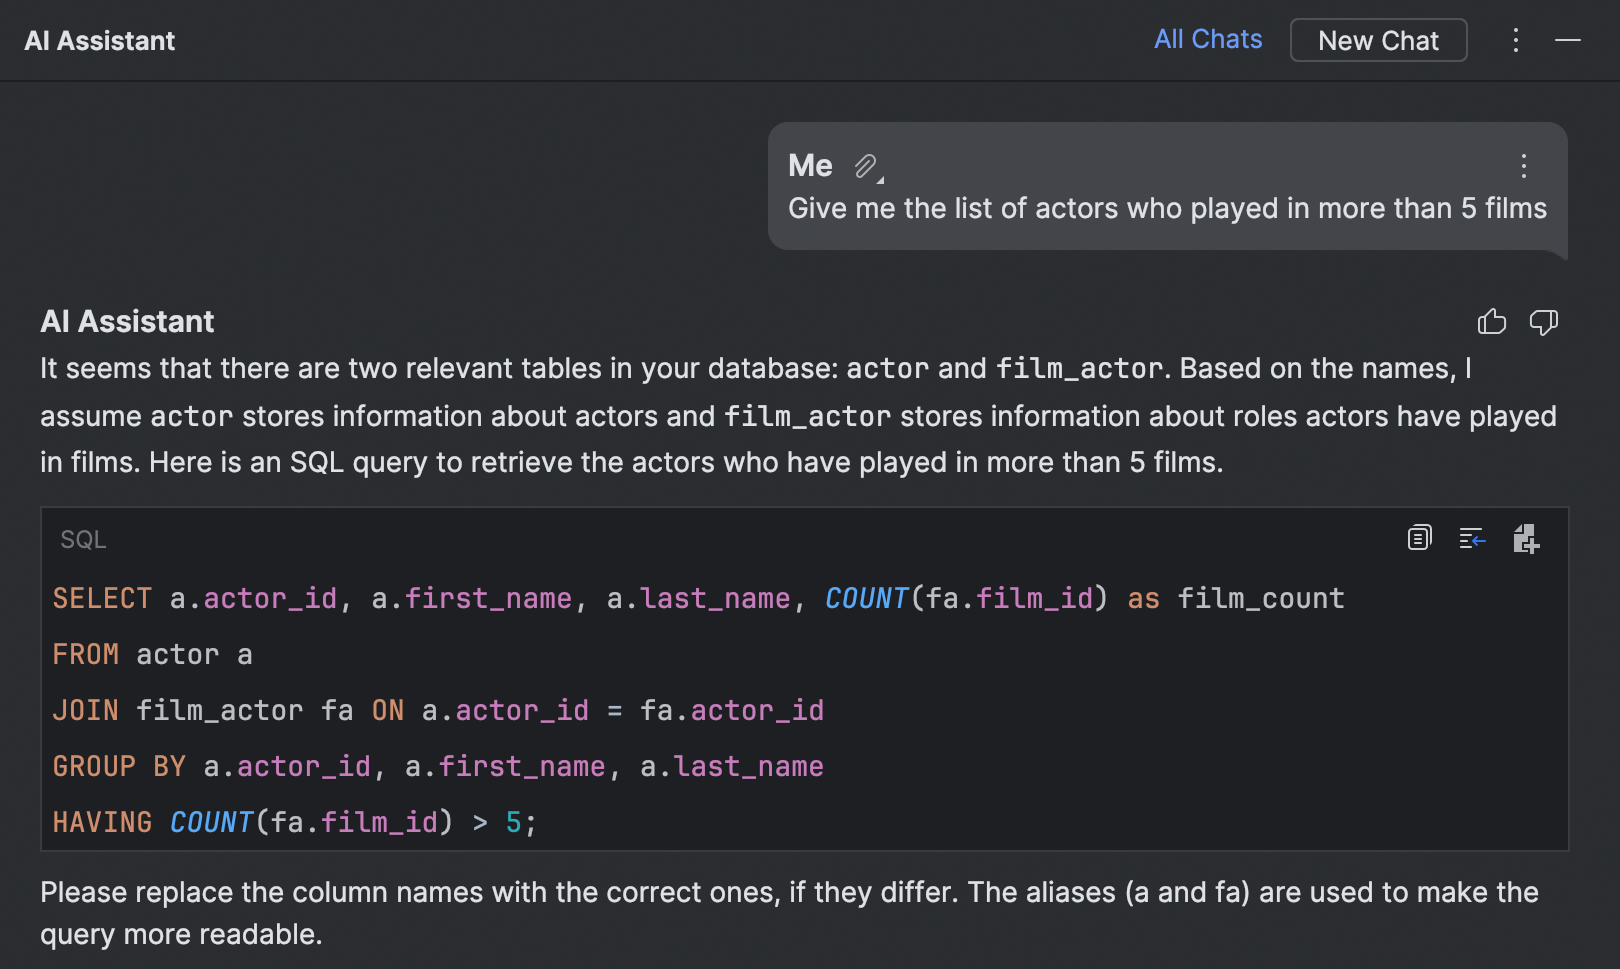
Task: Click the JOIN film_actor code line
Action: [437, 710]
